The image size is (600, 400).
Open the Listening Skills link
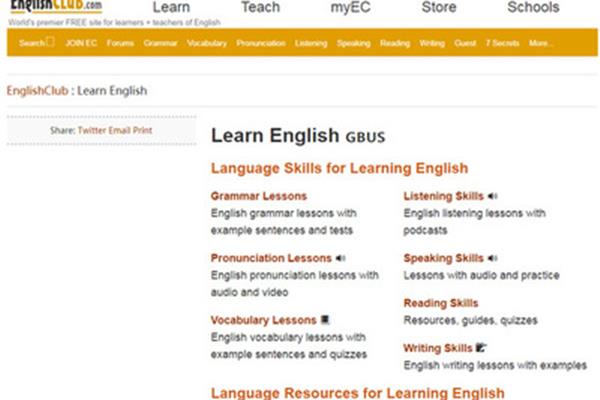click(444, 196)
